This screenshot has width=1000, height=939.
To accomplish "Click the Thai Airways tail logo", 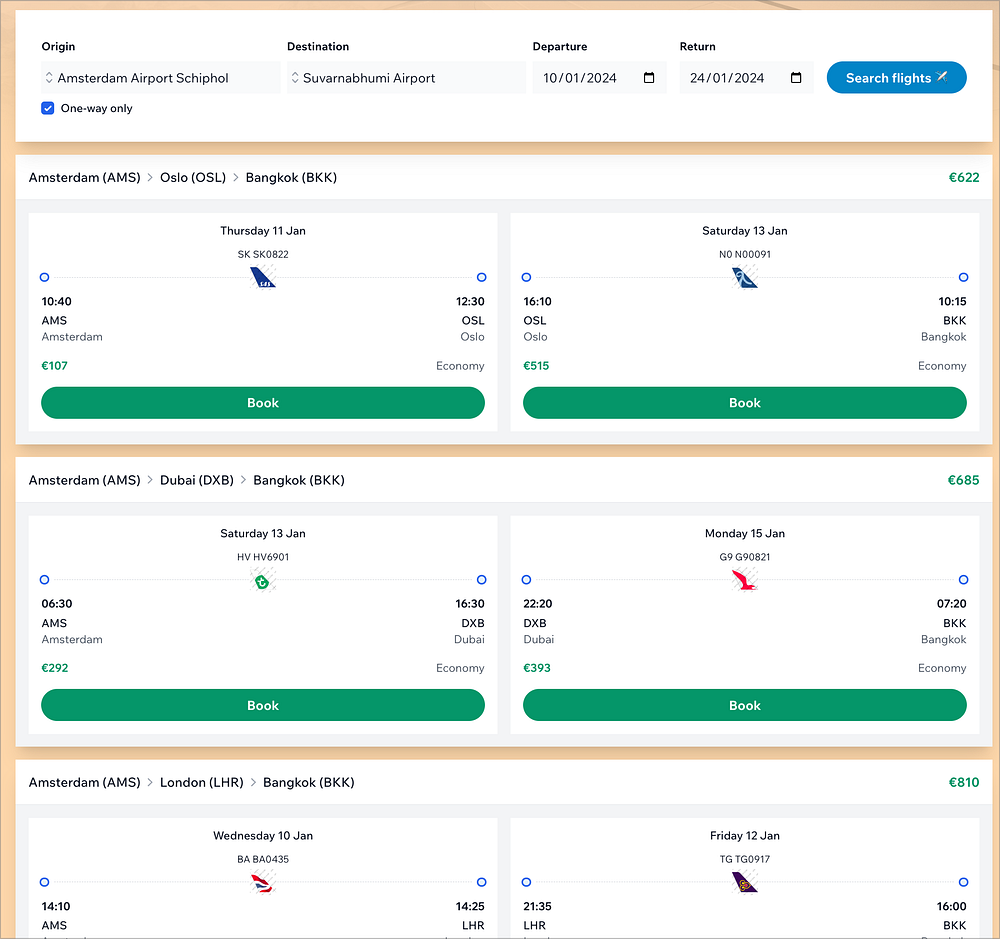I will 745,883.
